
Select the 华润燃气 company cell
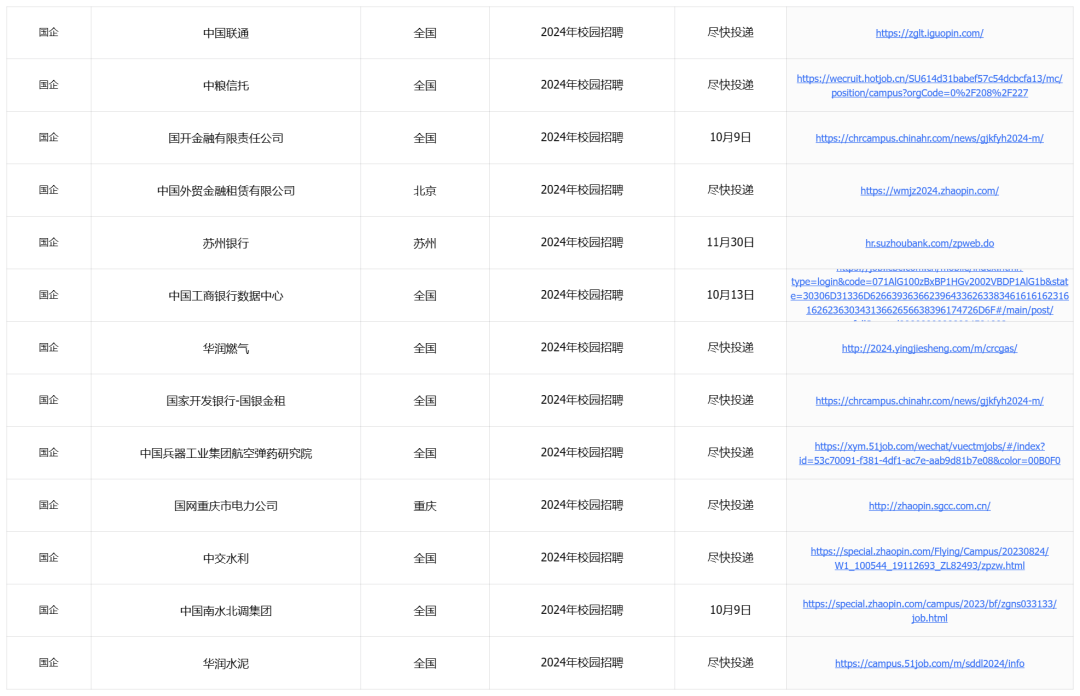226,348
